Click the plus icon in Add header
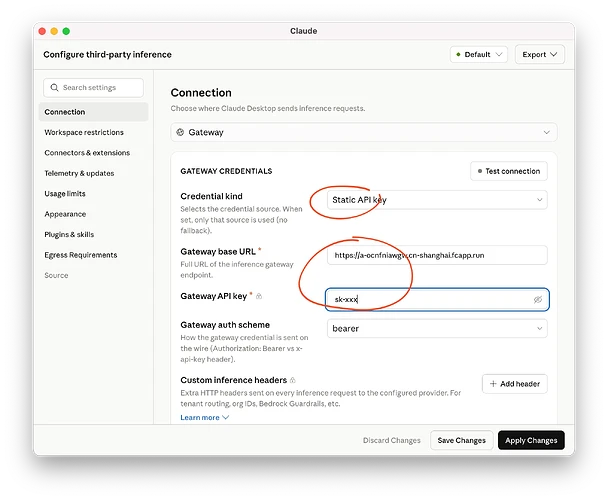 tap(493, 384)
